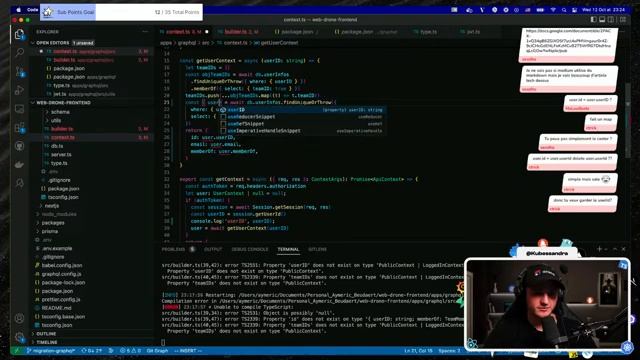This screenshot has height=360, width=640.
Task: Switch to the jwt.ts editor tab
Action: point(473,32)
